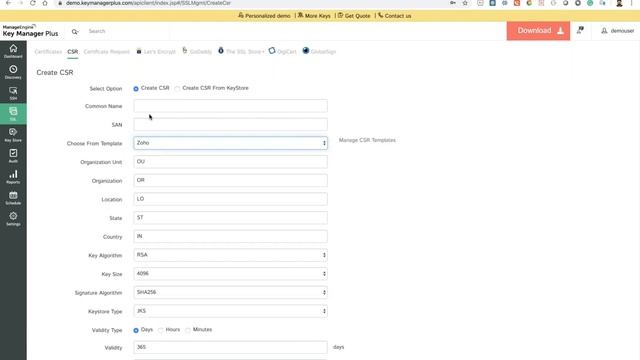Switch to the CSR tab
The width and height of the screenshot is (640, 360).
(x=73, y=52)
